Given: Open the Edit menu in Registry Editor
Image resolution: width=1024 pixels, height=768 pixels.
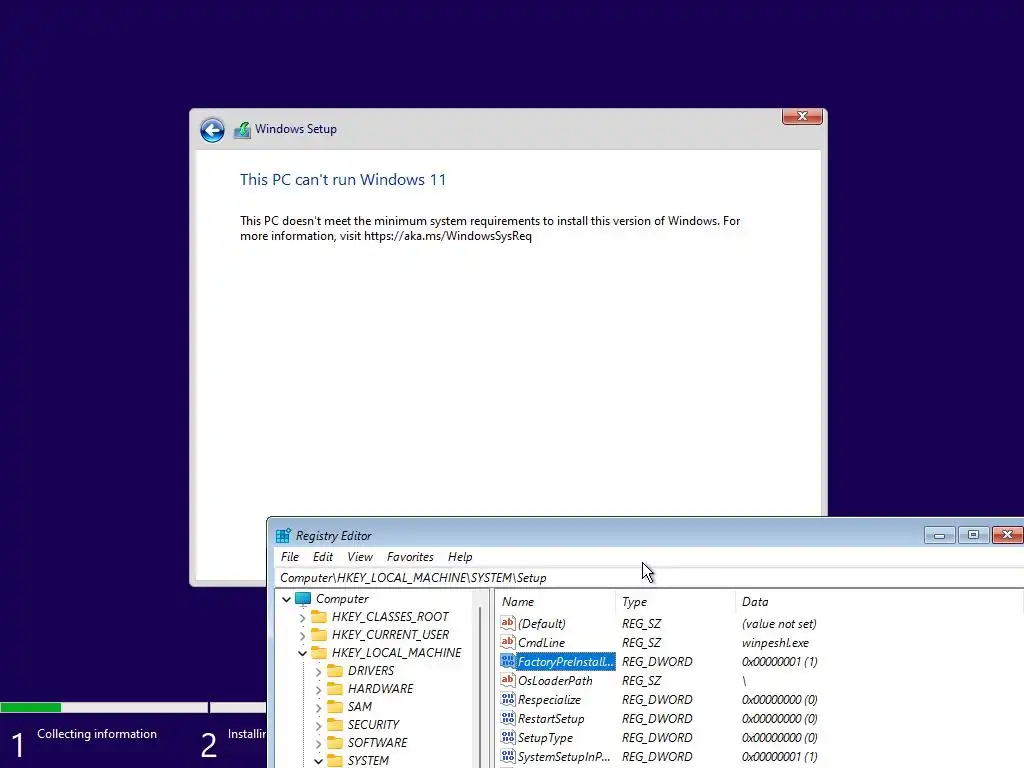Looking at the screenshot, I should click(323, 557).
